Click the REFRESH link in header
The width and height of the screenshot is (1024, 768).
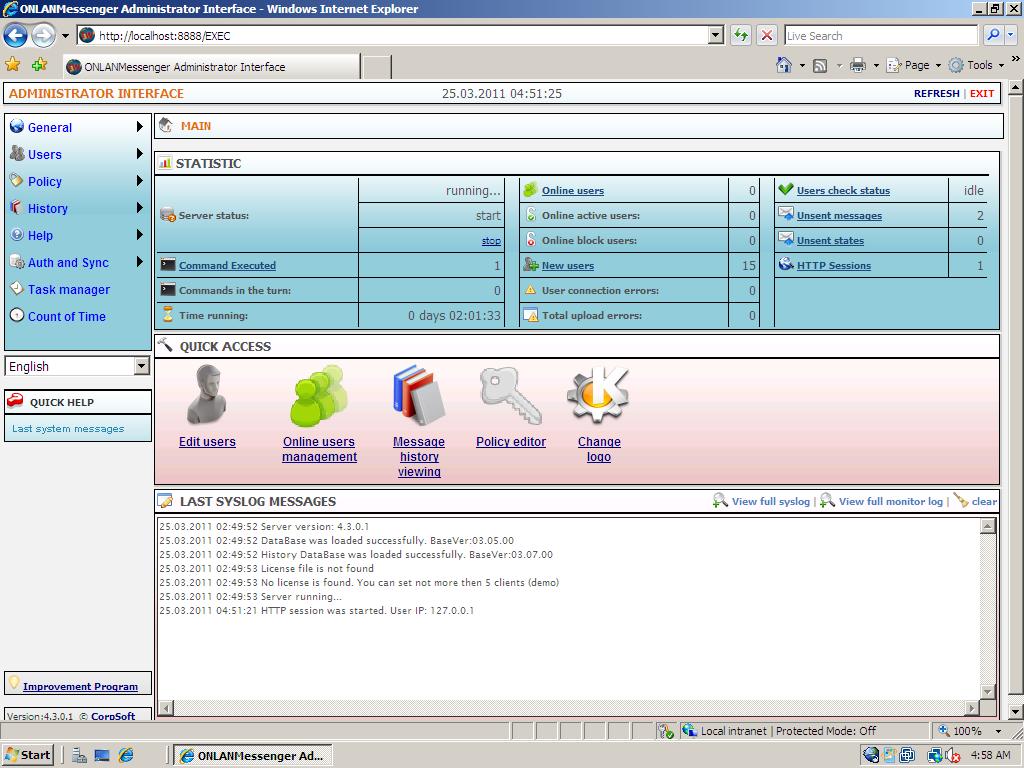coord(936,93)
